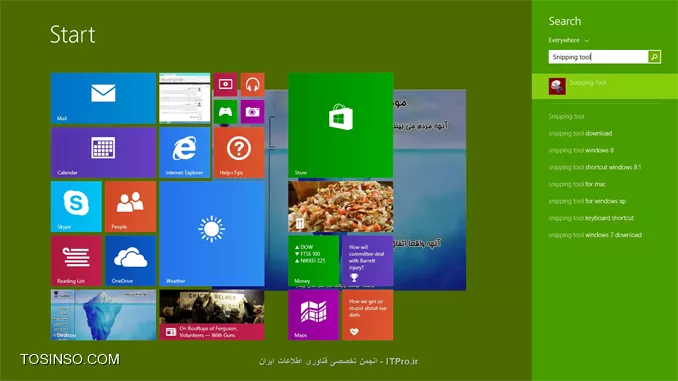
Task: Select suggestion "snipping tool for windows xp"
Action: point(587,201)
